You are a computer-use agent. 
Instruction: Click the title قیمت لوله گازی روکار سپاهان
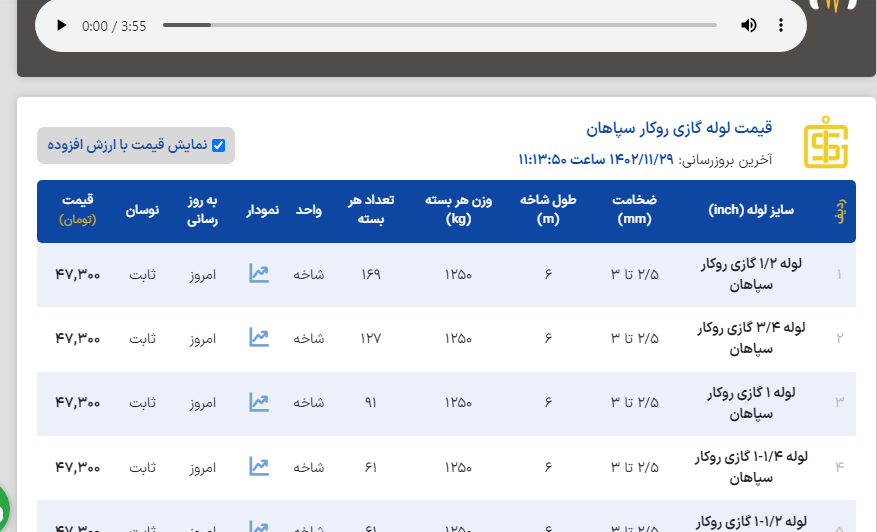click(x=678, y=129)
